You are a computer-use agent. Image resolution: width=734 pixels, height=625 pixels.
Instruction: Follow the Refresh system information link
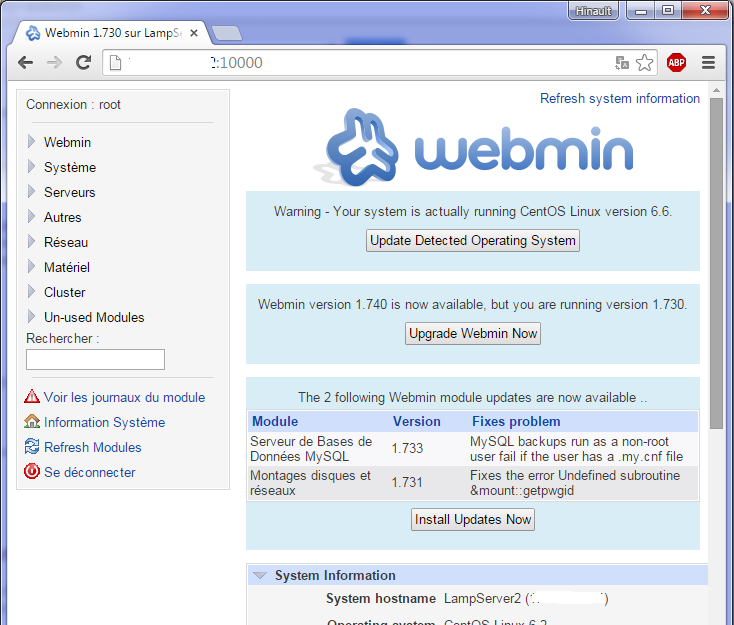coord(619,98)
